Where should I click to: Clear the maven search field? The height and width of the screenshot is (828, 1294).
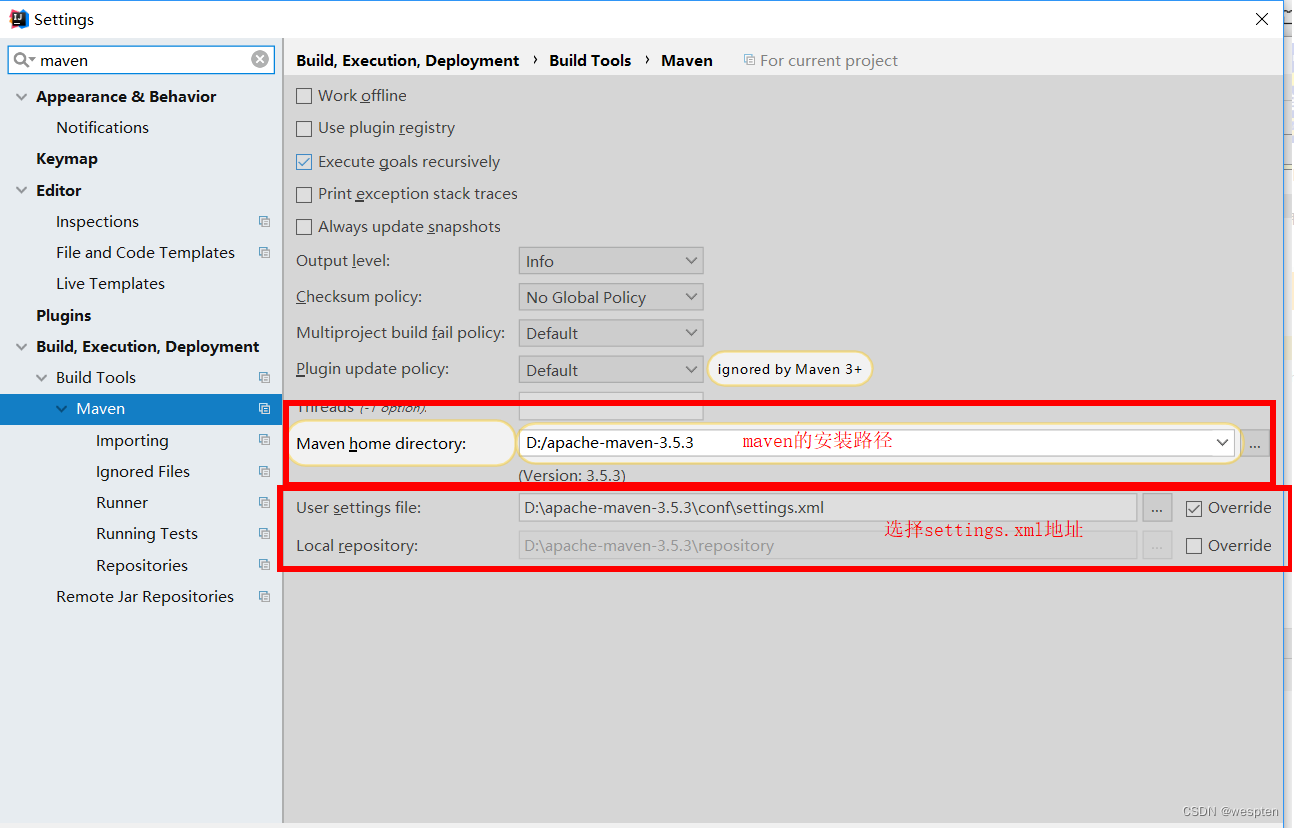tap(260, 60)
